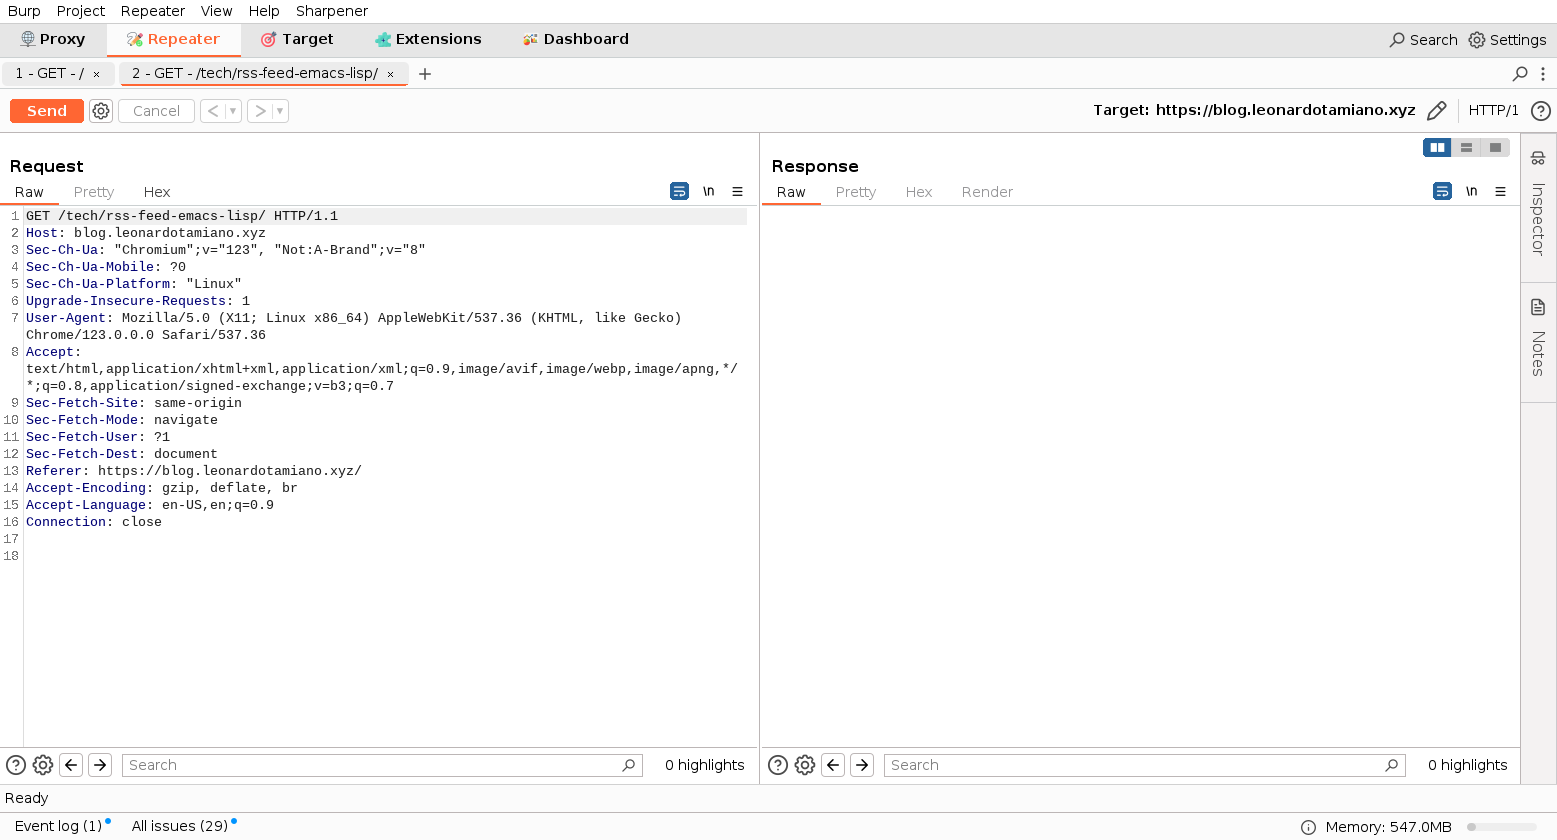This screenshot has height=840, width=1557.
Task: Open request send options gear icon
Action: [101, 111]
